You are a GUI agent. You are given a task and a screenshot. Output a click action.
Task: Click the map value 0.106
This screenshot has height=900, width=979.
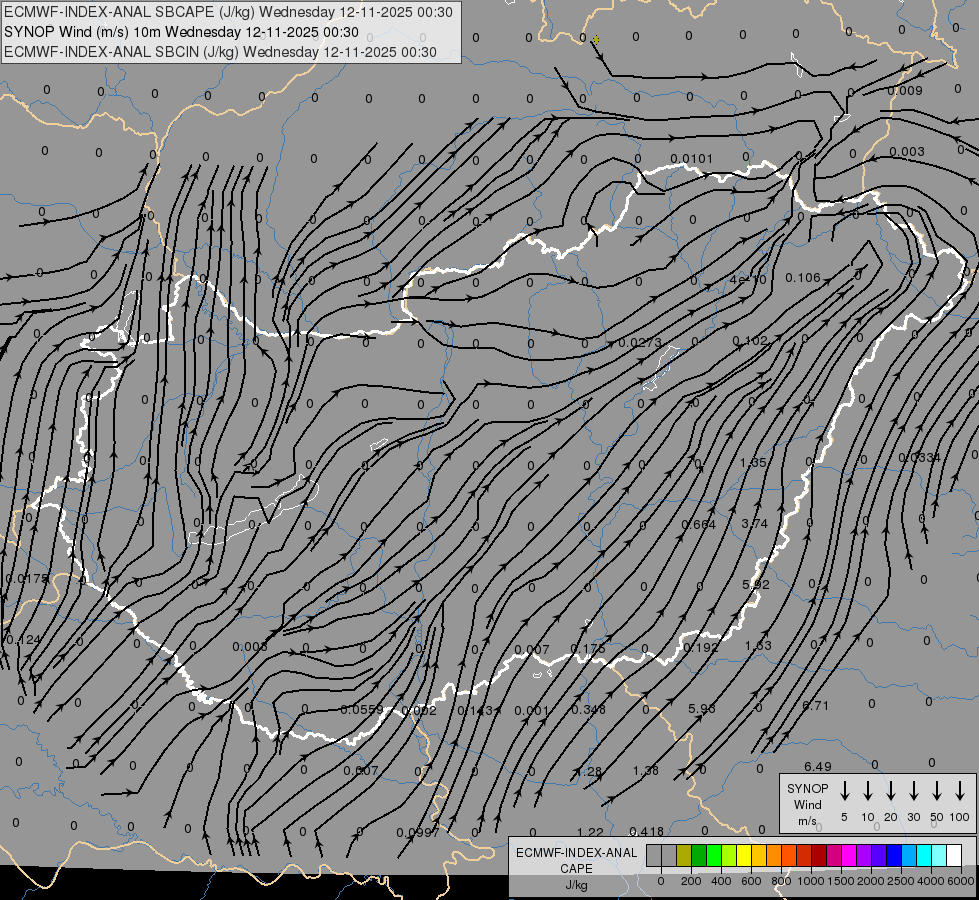(x=802, y=277)
